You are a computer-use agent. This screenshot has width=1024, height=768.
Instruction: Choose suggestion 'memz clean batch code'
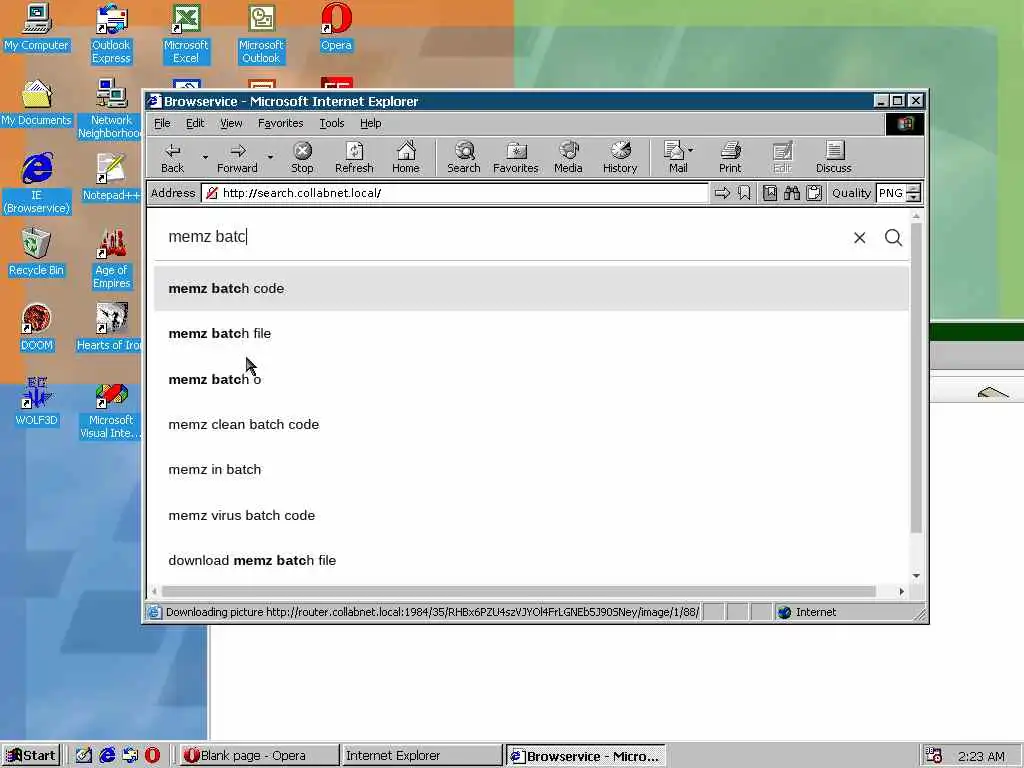click(x=531, y=424)
